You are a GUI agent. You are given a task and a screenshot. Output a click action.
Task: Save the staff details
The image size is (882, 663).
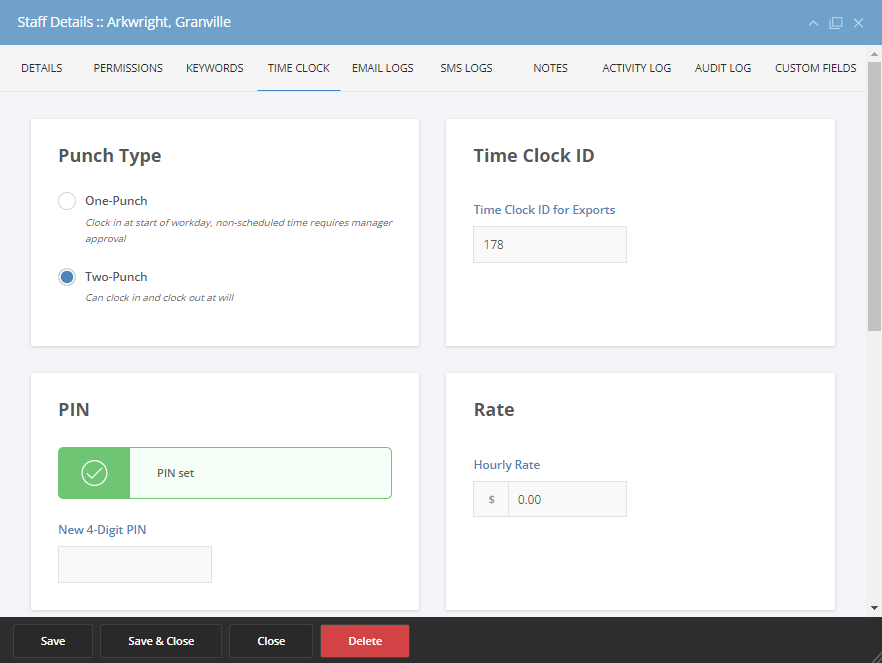click(52, 640)
